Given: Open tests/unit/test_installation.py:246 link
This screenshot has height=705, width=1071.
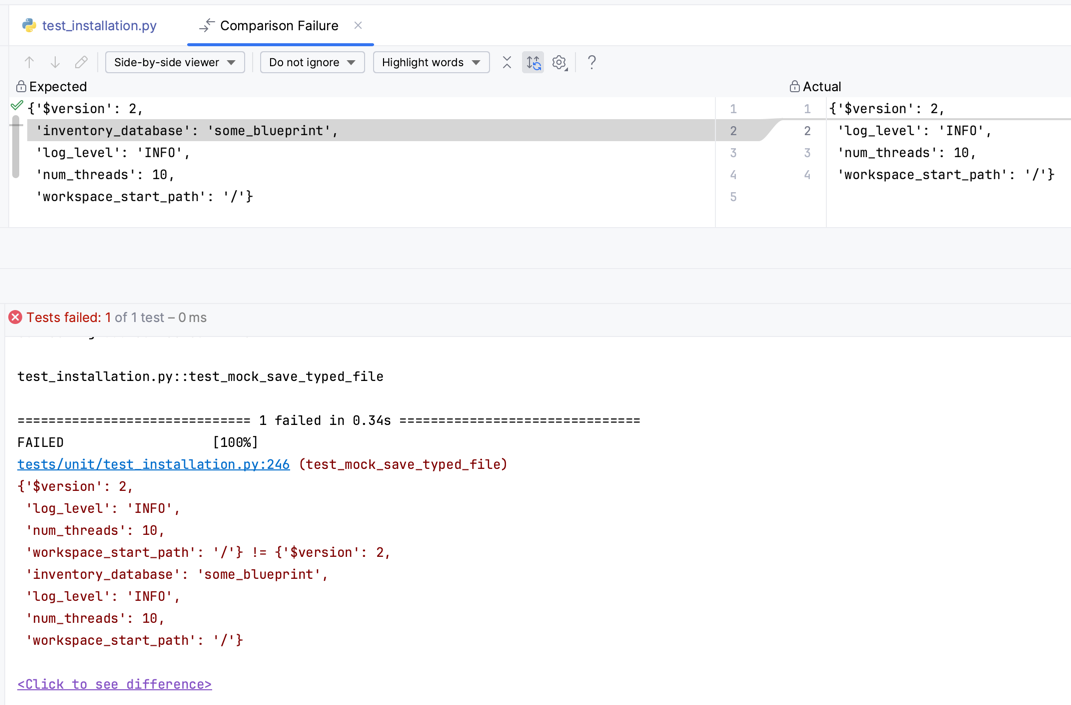Looking at the screenshot, I should tap(154, 465).
